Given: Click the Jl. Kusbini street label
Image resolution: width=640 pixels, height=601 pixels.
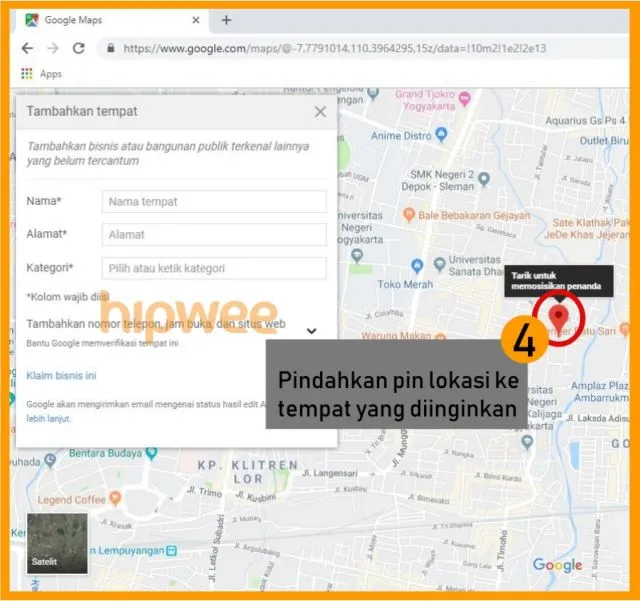Looking at the screenshot, I should click(256, 497).
